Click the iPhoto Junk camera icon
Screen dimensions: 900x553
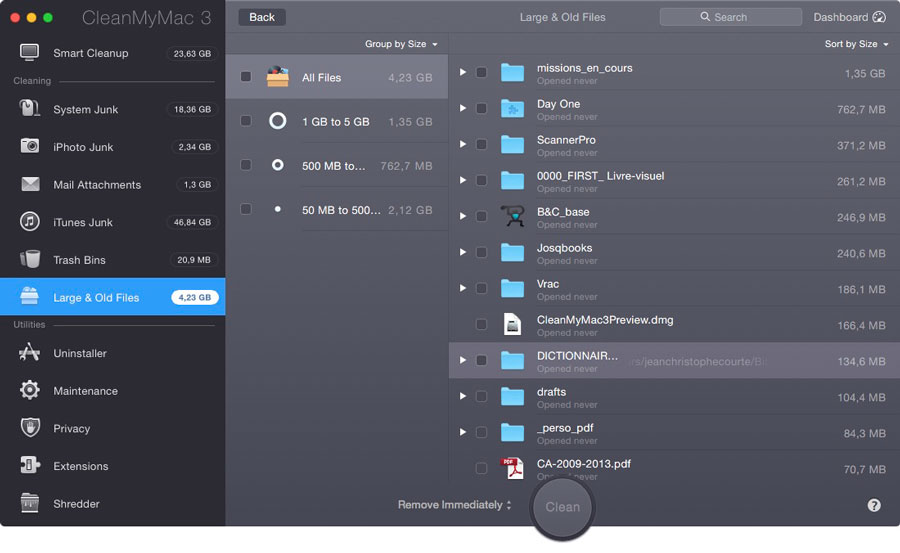coord(29,146)
